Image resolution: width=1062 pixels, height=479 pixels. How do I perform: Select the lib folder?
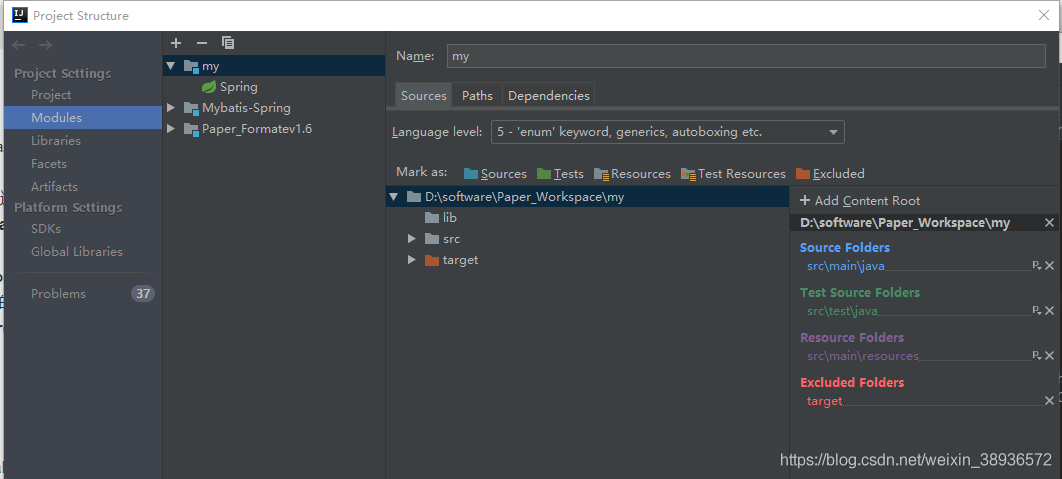[x=441, y=217]
